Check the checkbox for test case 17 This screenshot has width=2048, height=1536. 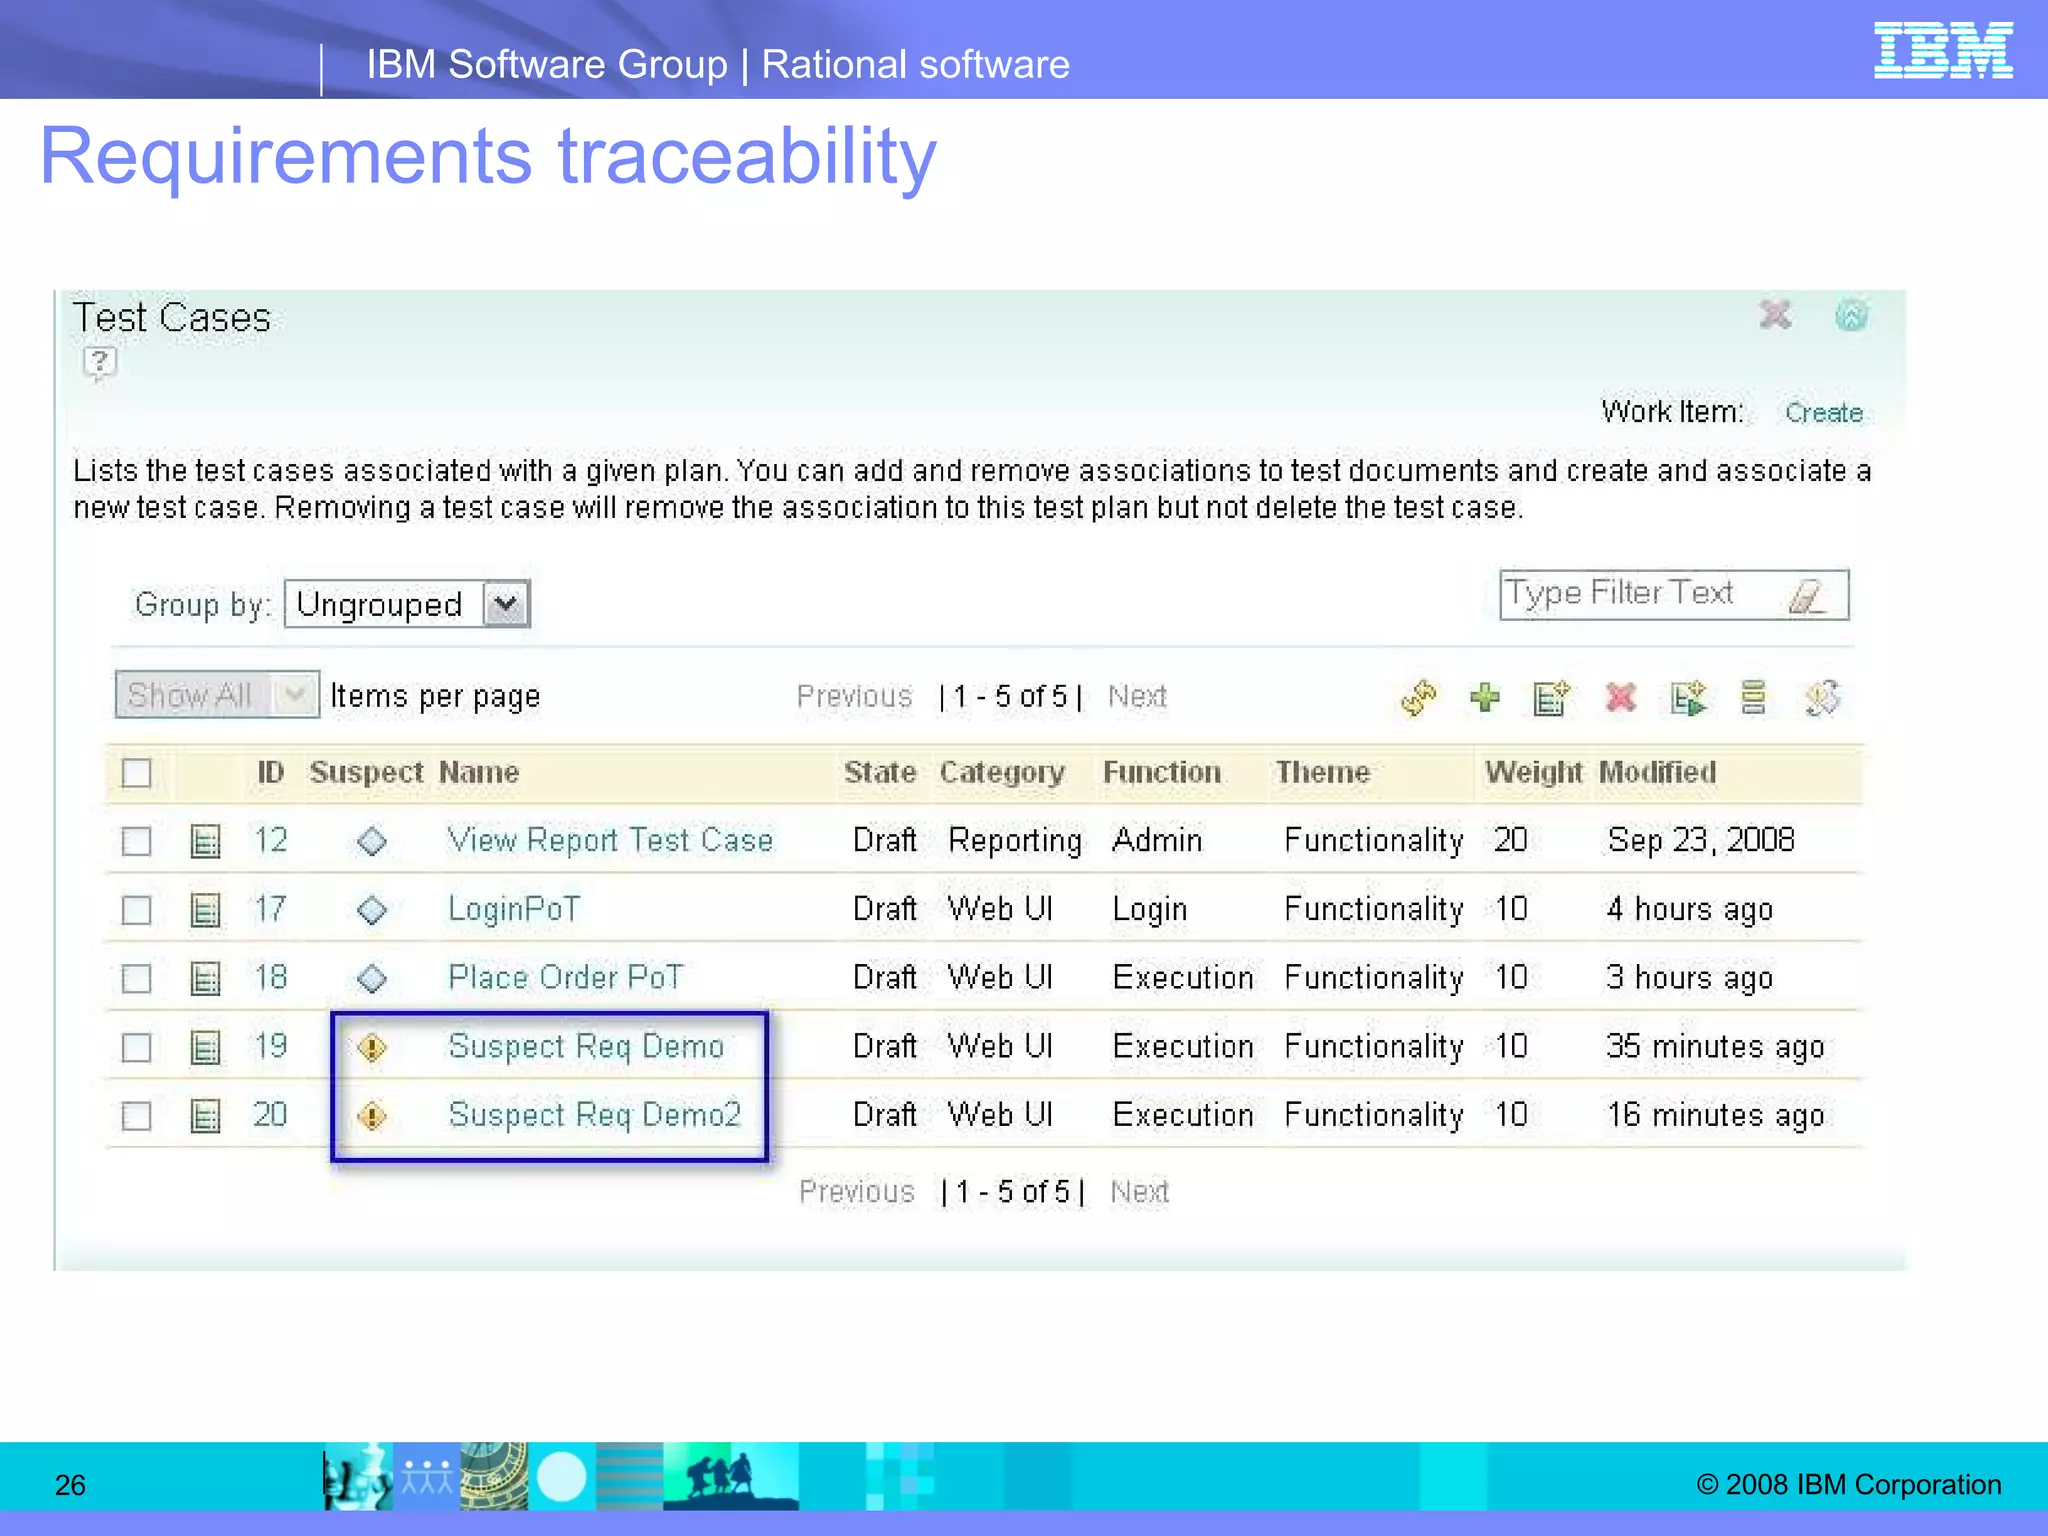tap(136, 910)
